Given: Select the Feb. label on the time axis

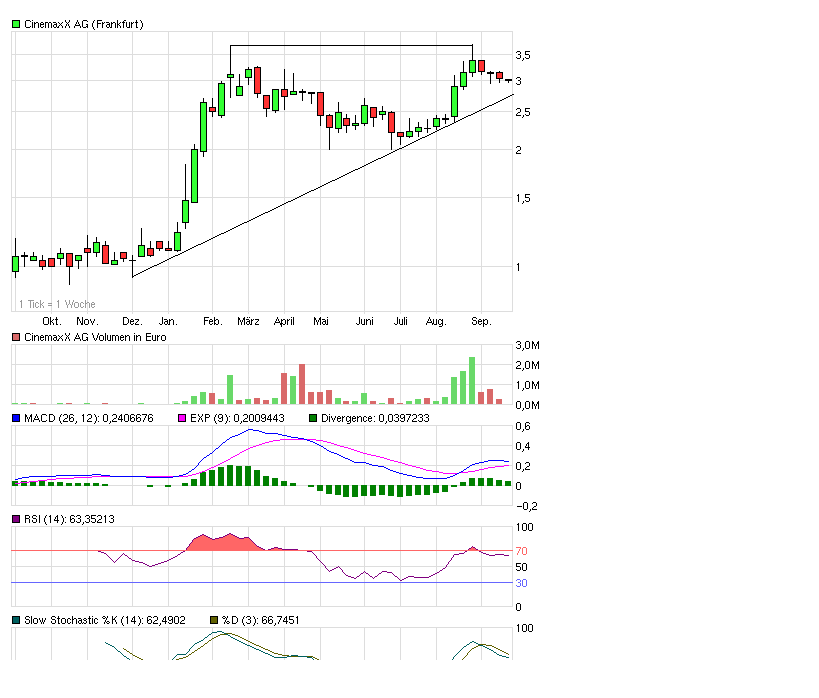Looking at the screenshot, I should tap(213, 321).
